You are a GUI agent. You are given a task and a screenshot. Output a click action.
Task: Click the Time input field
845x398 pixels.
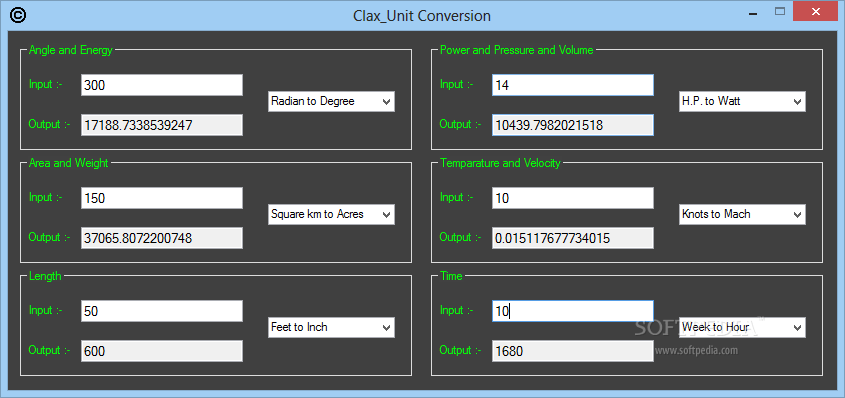573,311
